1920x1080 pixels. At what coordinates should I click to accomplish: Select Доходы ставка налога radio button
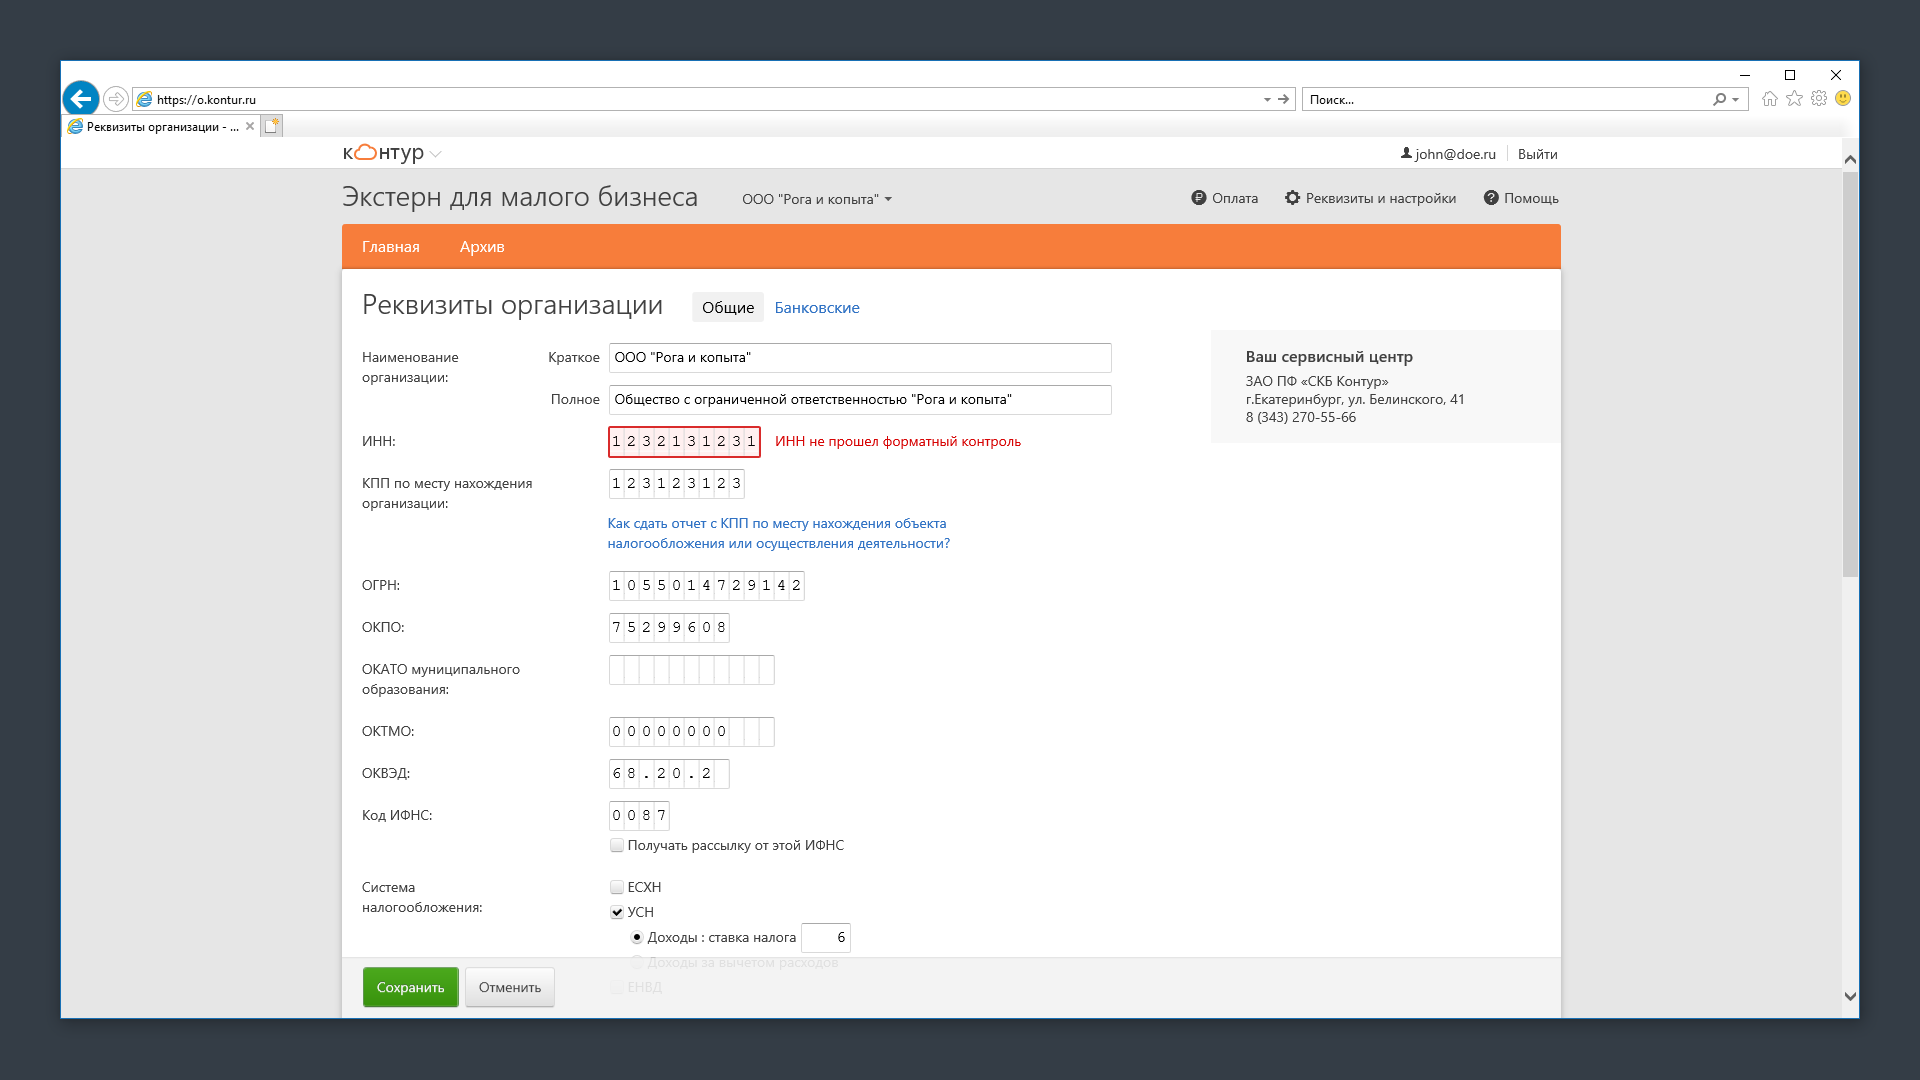(x=637, y=938)
